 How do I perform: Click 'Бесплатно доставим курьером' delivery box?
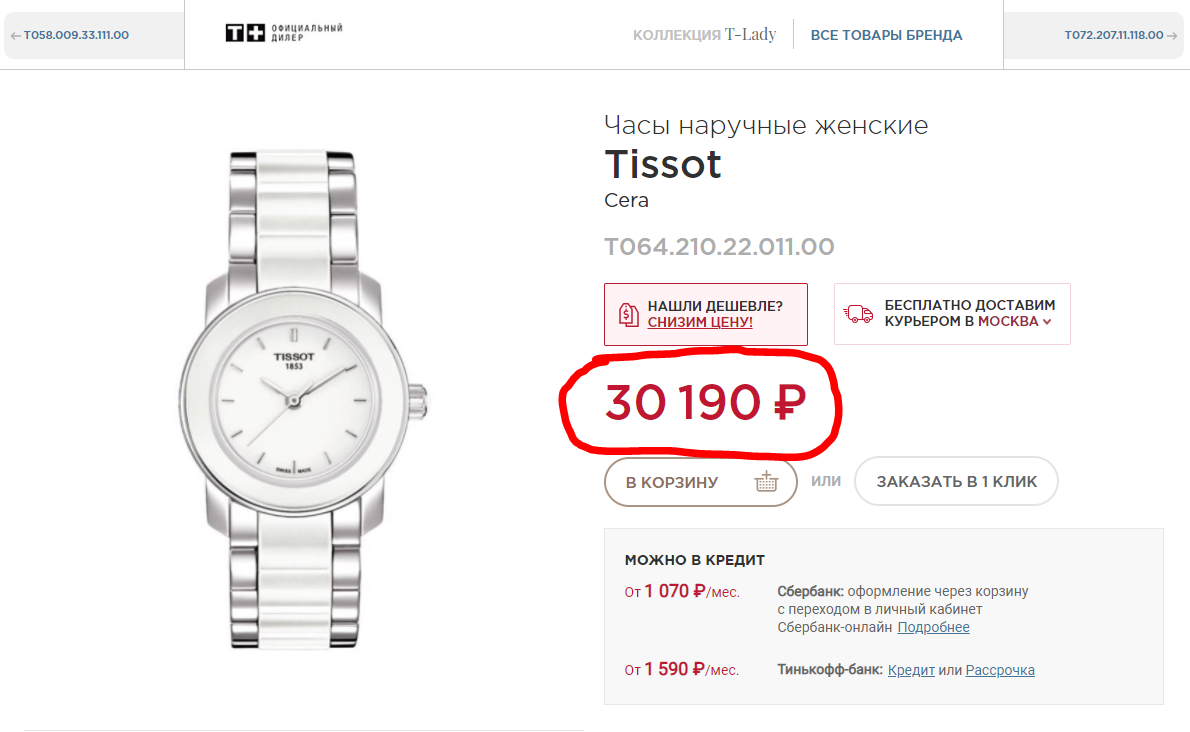(952, 314)
